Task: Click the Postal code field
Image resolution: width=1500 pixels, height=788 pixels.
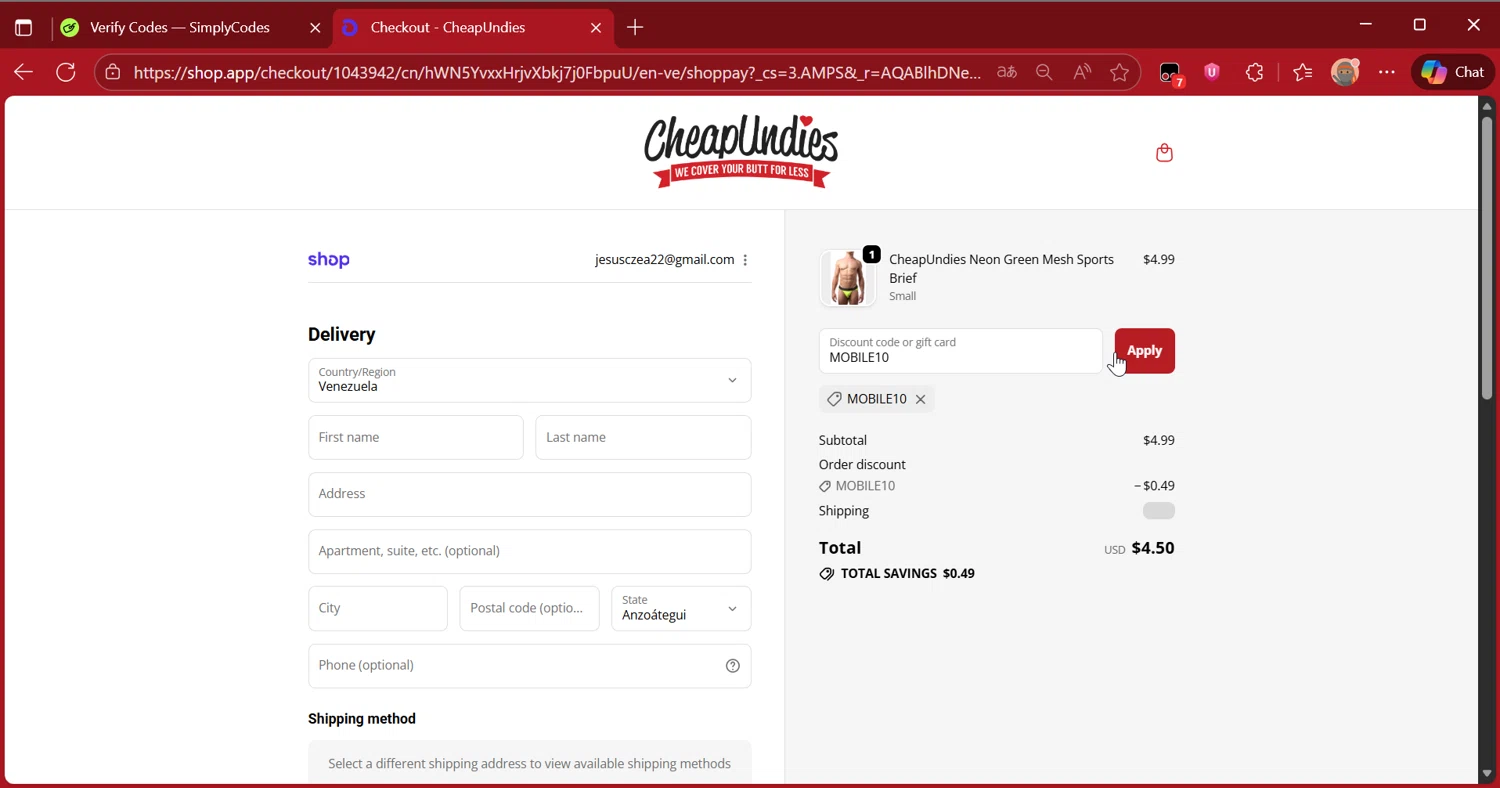Action: (x=529, y=608)
